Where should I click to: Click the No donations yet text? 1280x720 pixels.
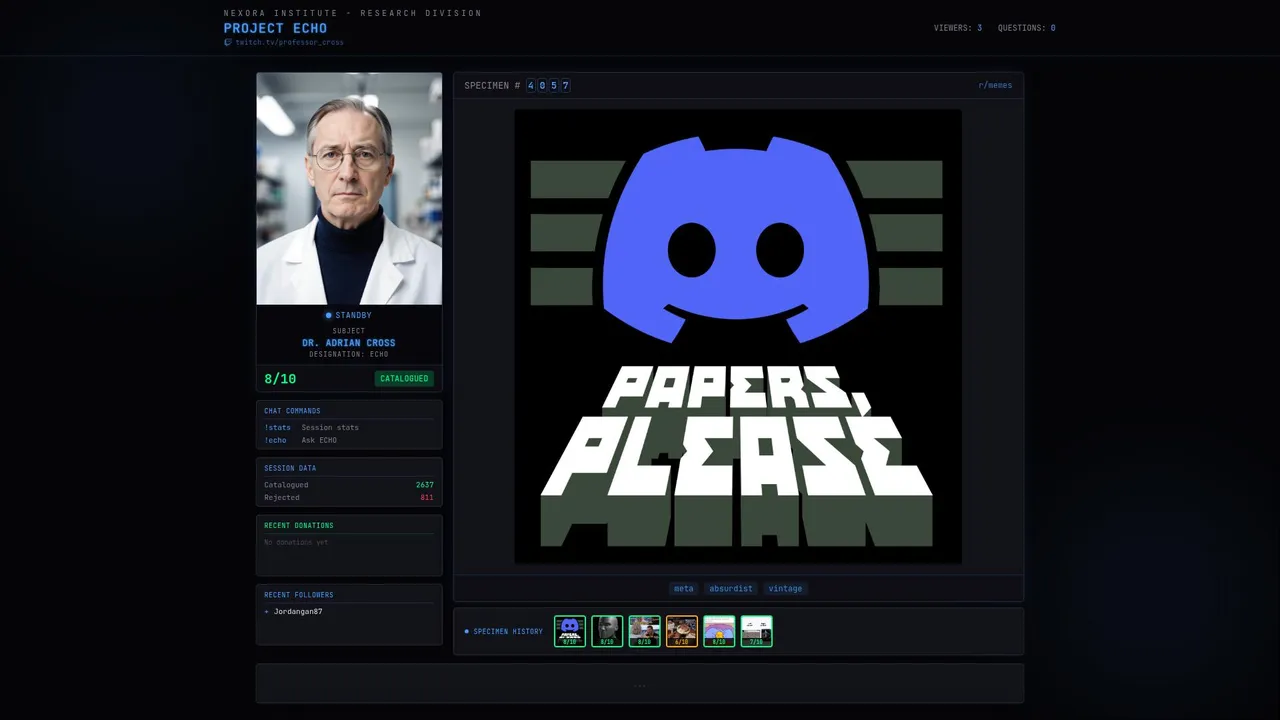(x=296, y=543)
